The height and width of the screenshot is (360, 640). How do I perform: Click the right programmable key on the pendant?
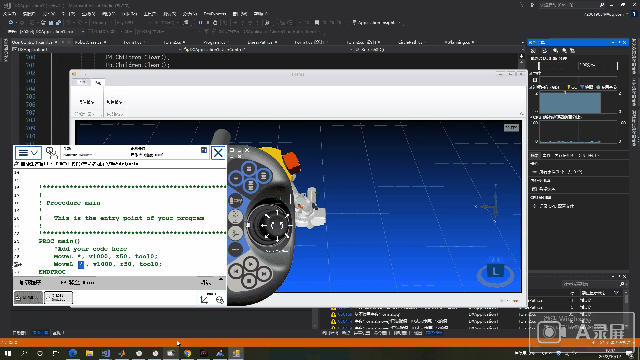(x=264, y=176)
